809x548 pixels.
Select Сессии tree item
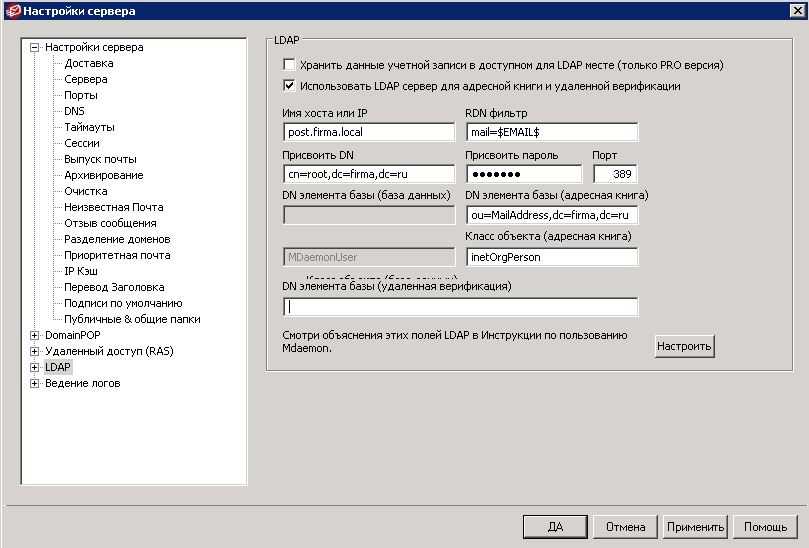(x=82, y=143)
